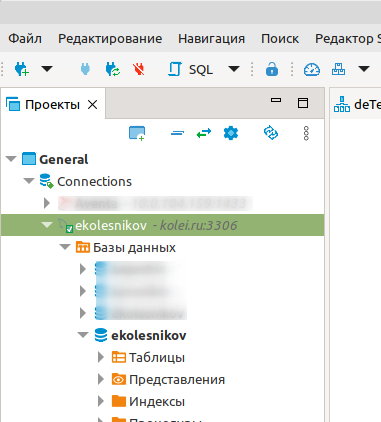Select the Индексы folder
Viewport: 381px width, 422px height.
click(157, 402)
